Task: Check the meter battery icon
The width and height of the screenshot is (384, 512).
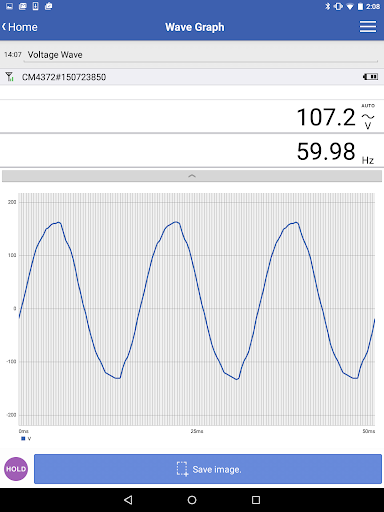Action: pos(370,77)
